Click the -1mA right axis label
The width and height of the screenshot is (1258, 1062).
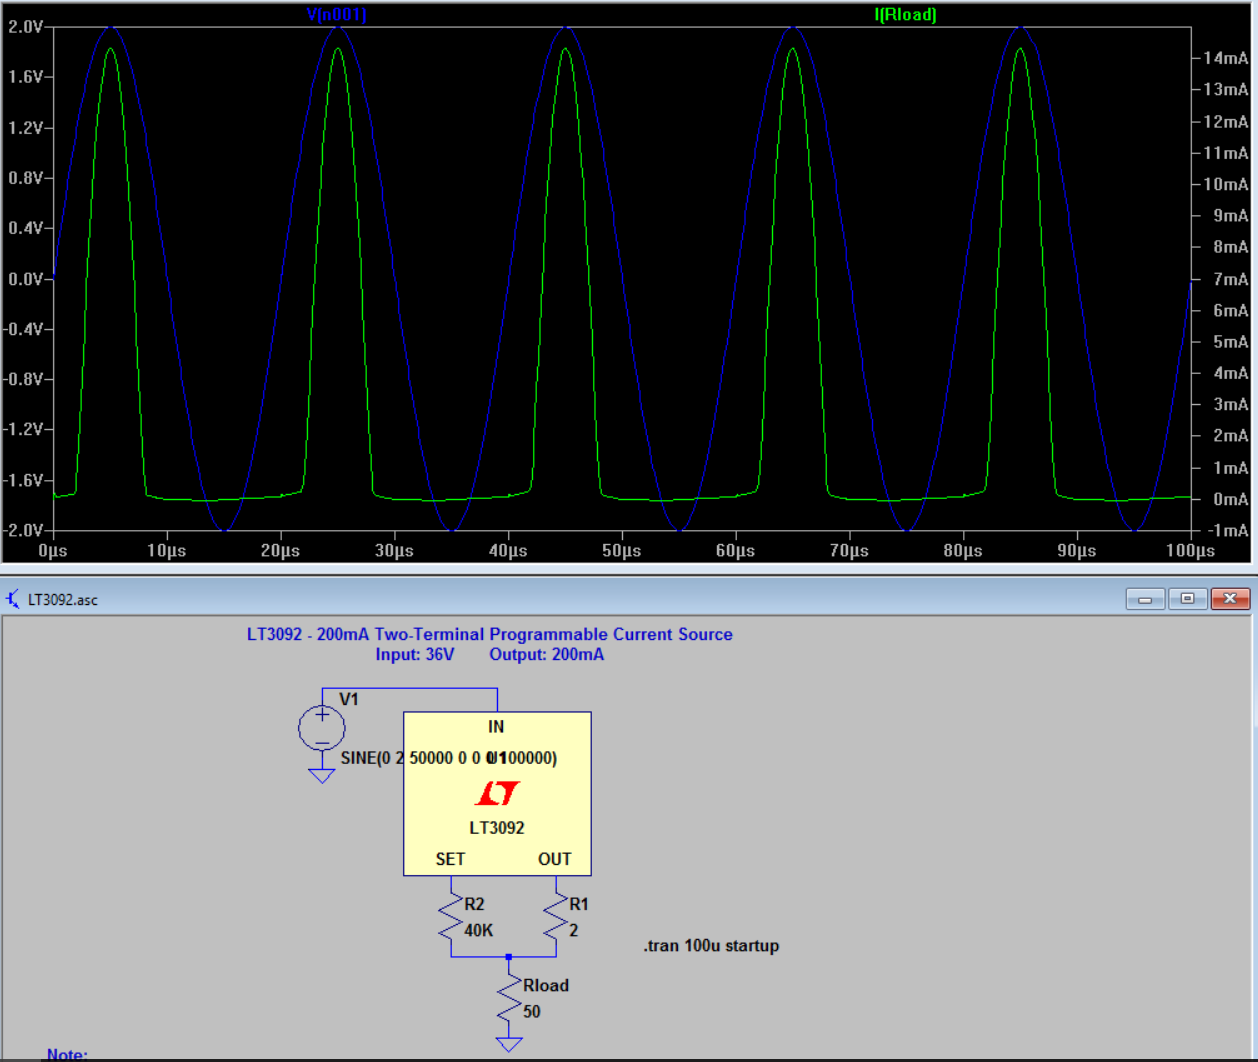[1228, 531]
